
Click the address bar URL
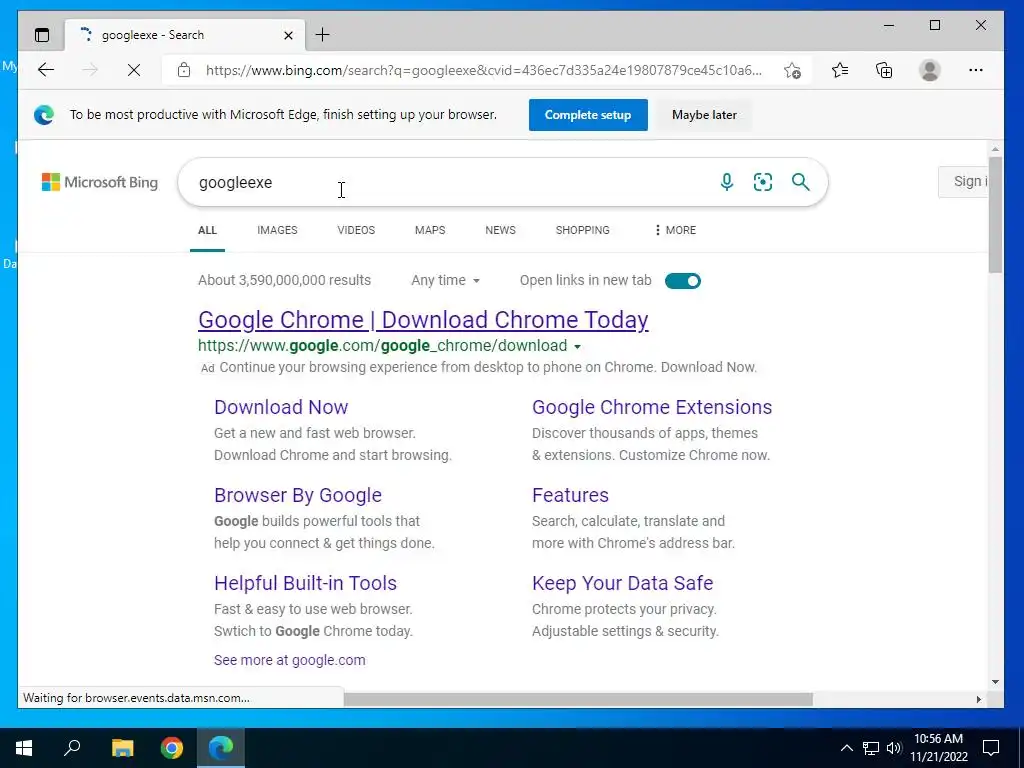(x=483, y=70)
